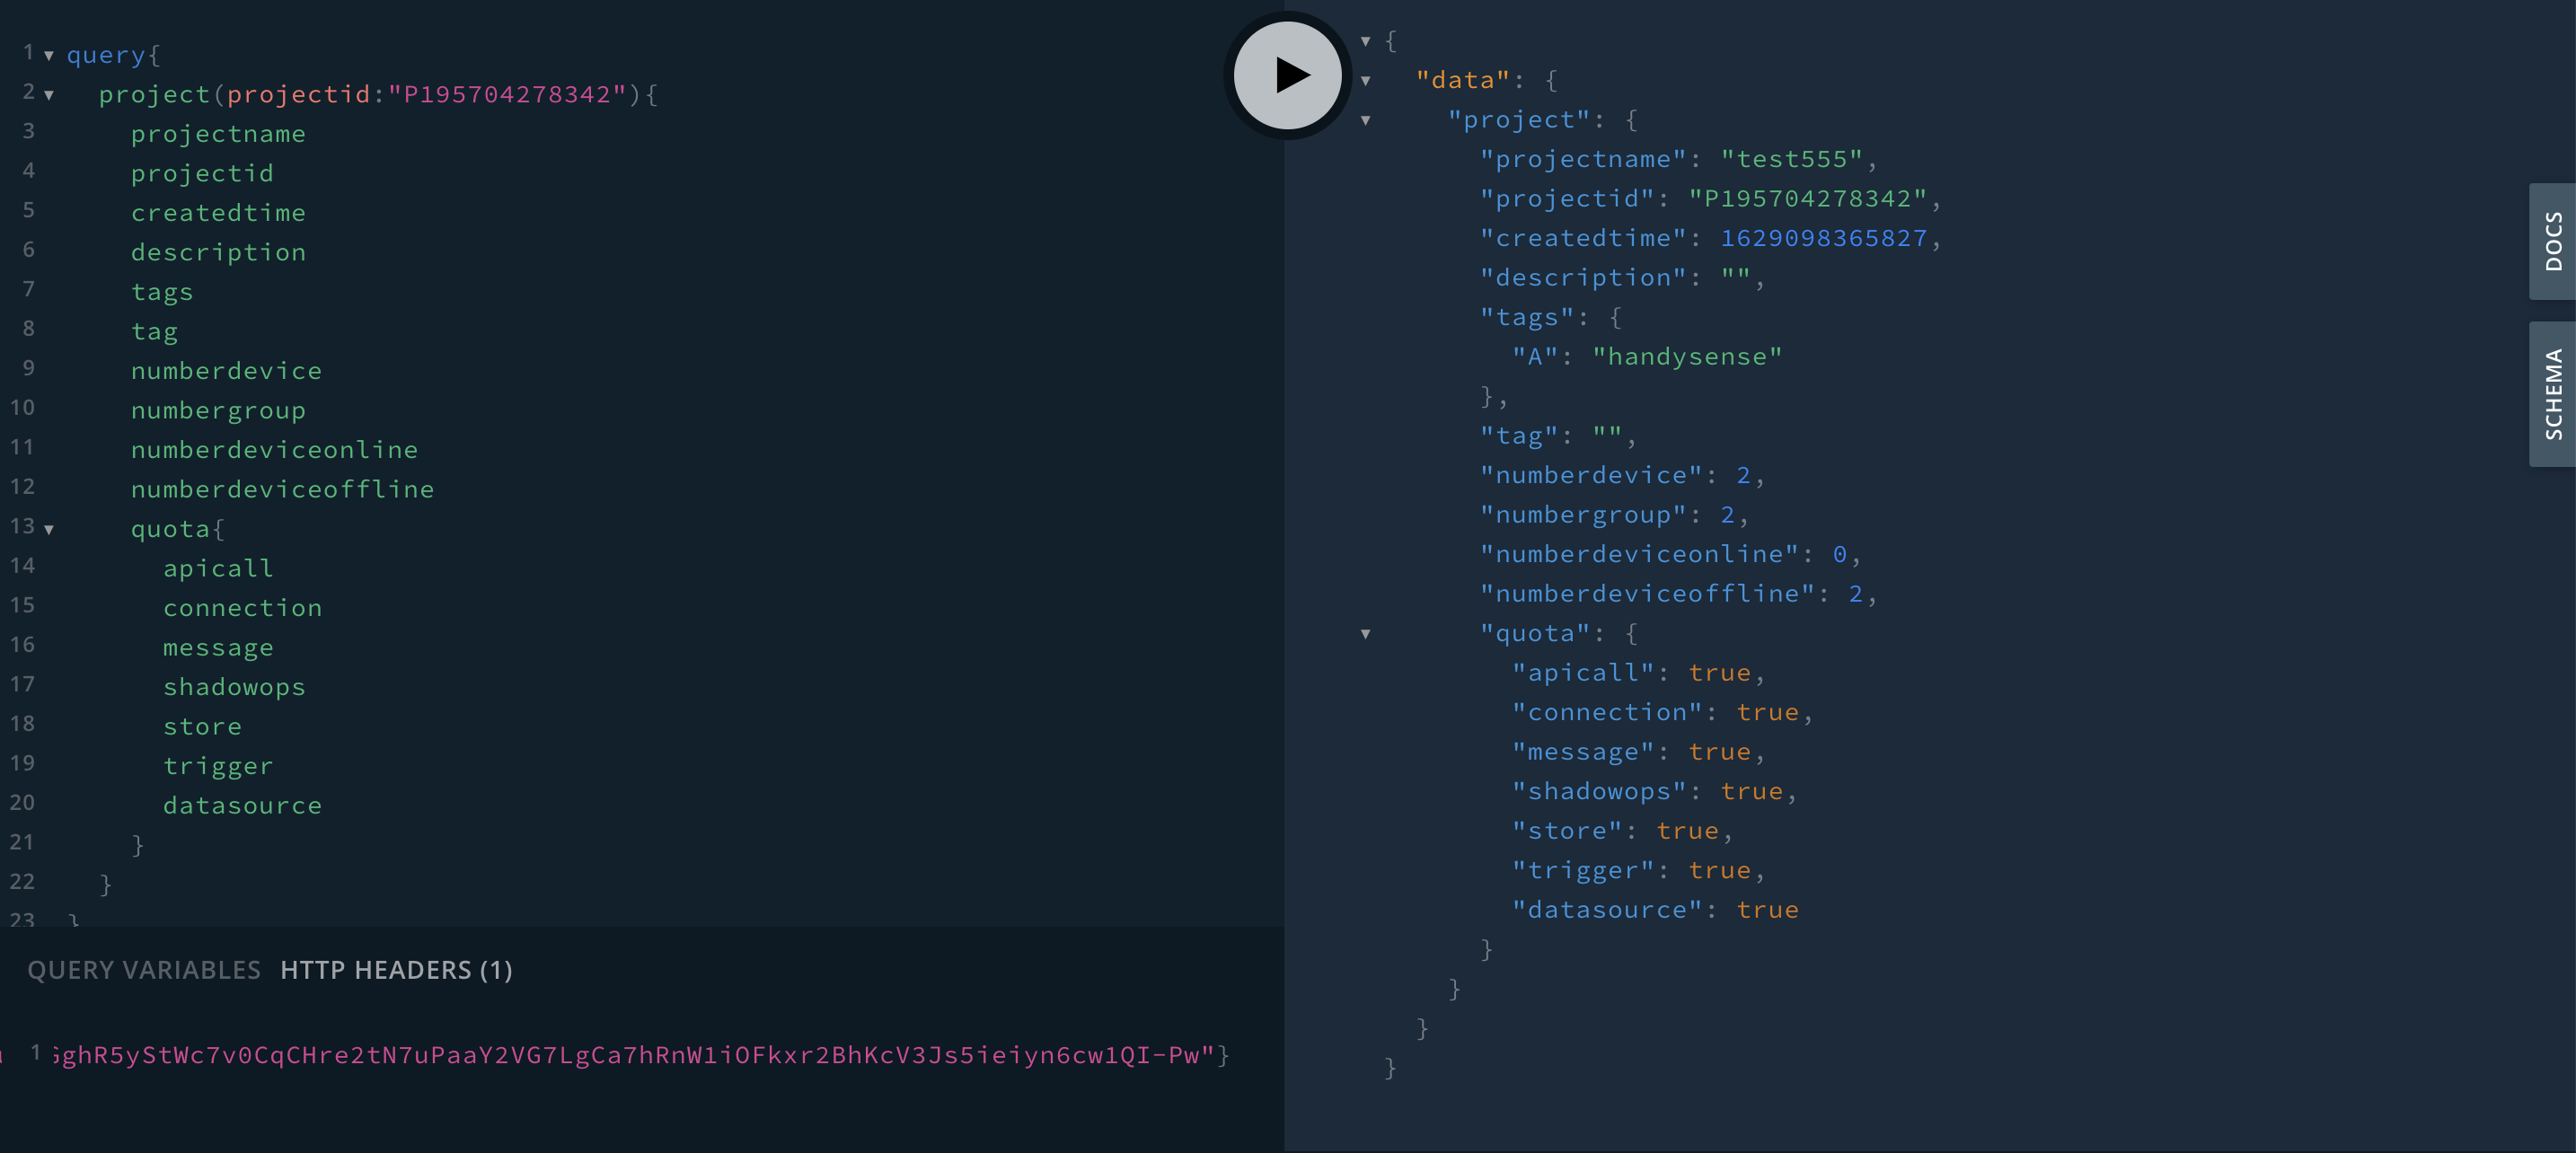Click "shadowops" key in the response
The image size is (2576, 1153).
(1599, 791)
